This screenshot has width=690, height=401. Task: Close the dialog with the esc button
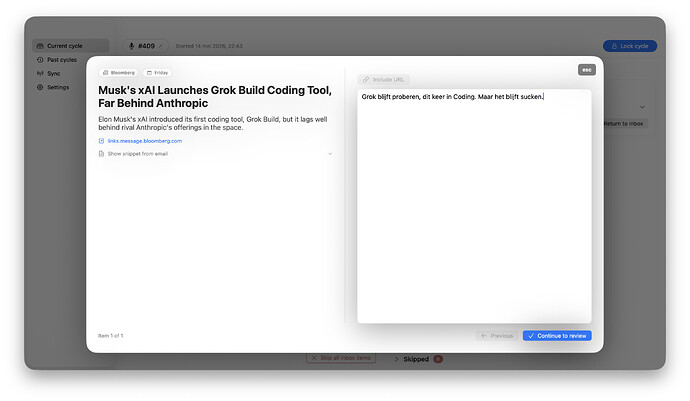coord(587,70)
